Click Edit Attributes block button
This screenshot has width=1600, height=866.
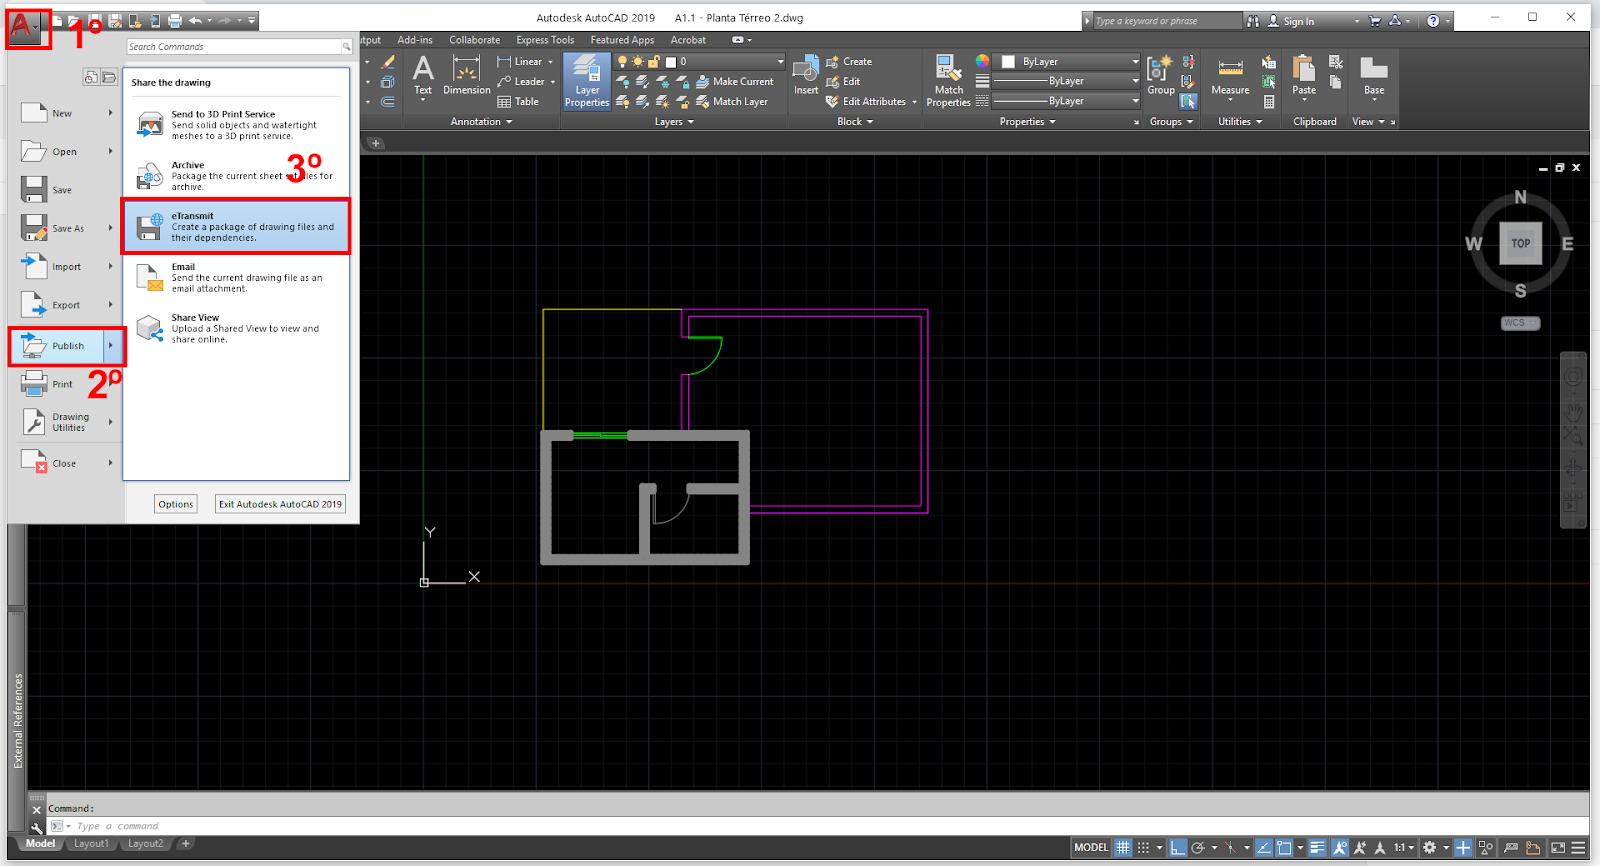point(866,102)
